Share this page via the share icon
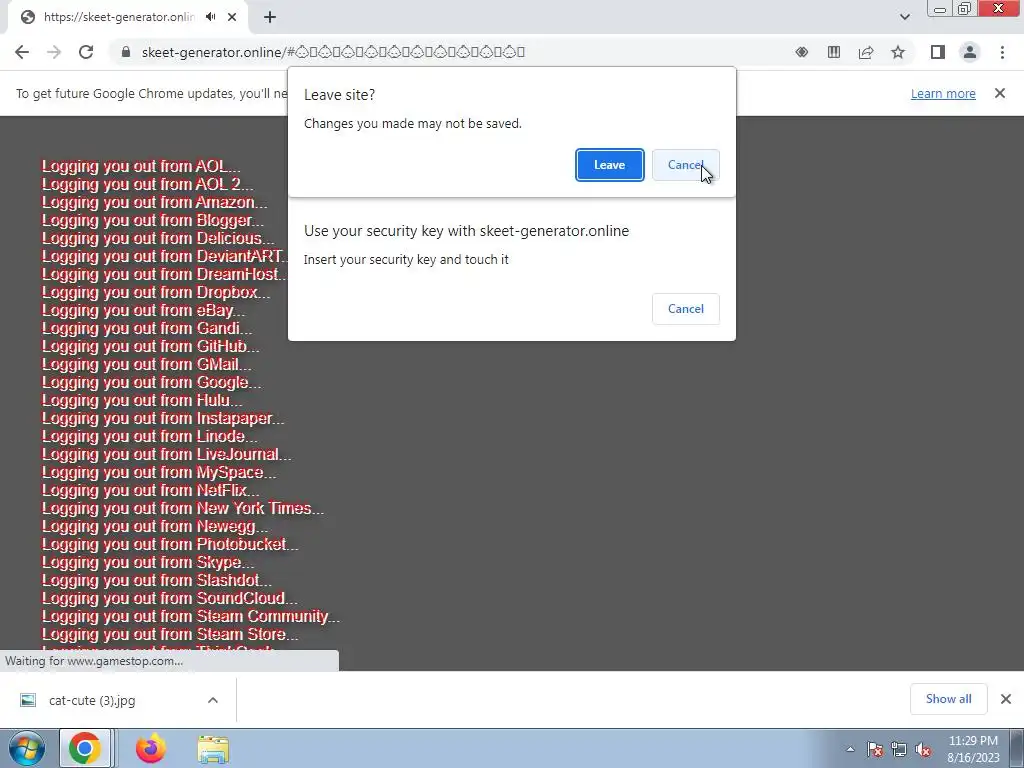This screenshot has height=768, width=1024. 866,52
